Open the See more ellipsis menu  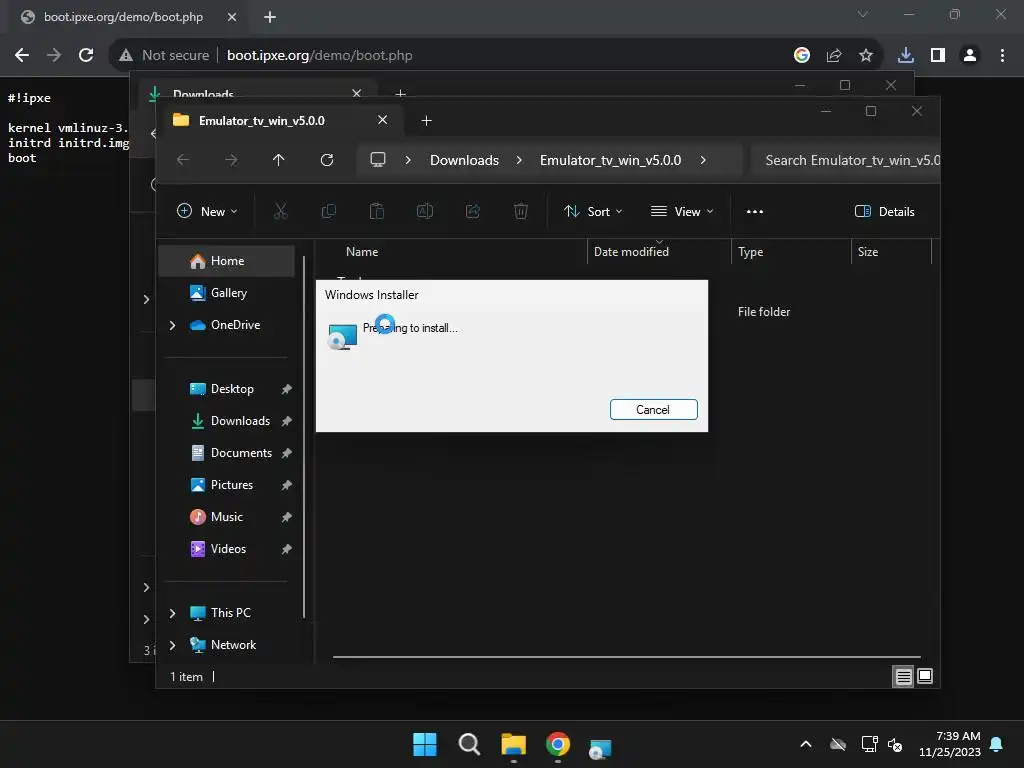point(754,211)
